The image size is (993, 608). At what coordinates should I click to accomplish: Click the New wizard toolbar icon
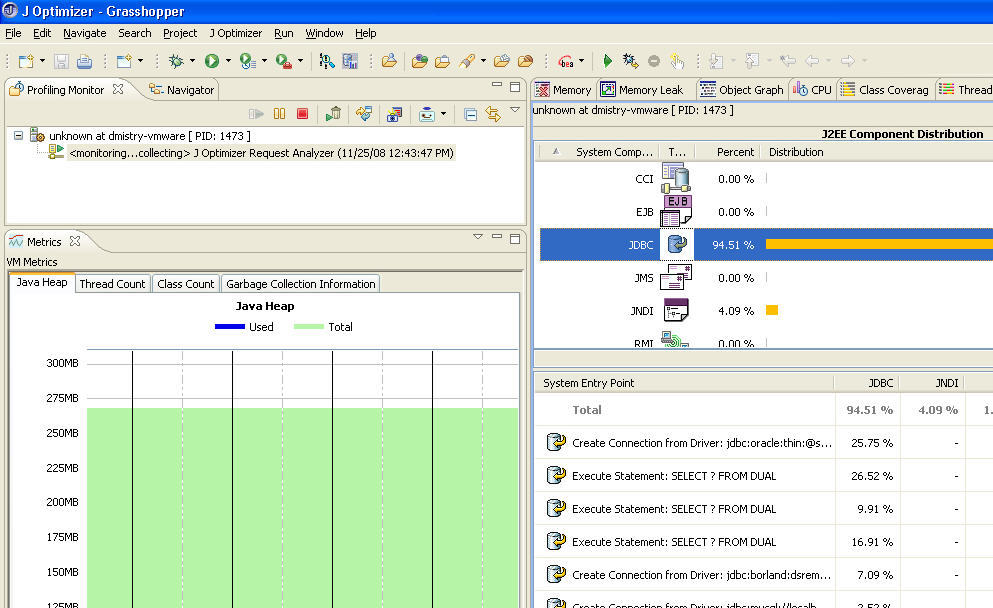coord(26,61)
